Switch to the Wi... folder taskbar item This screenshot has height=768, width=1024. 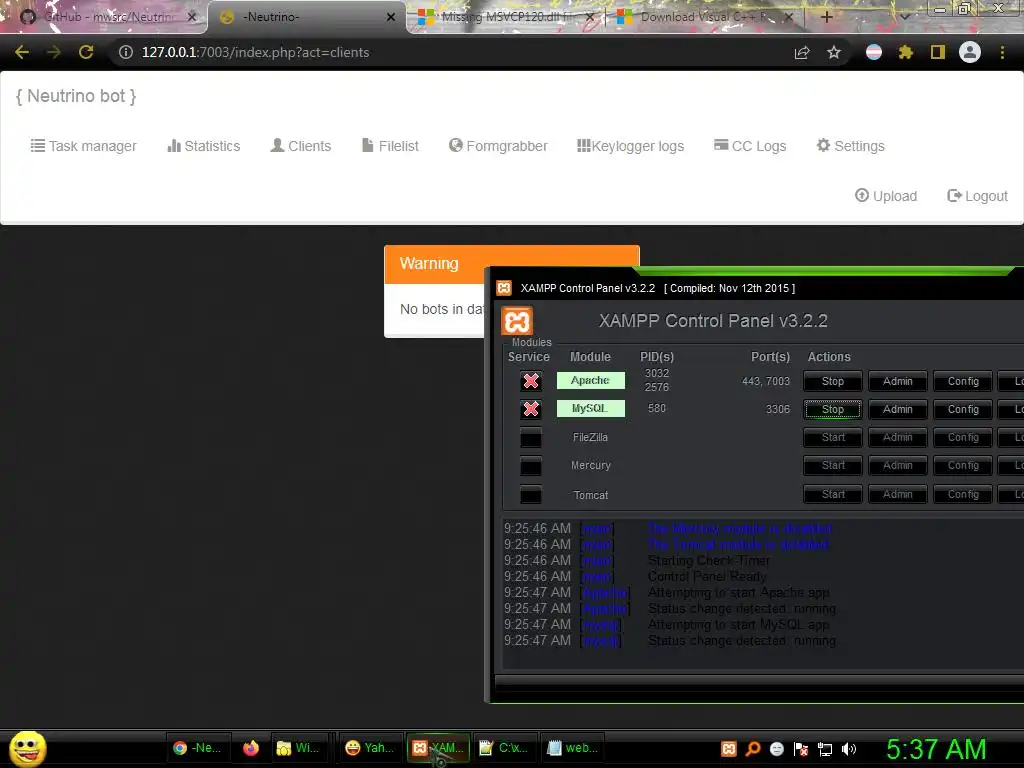coord(298,748)
